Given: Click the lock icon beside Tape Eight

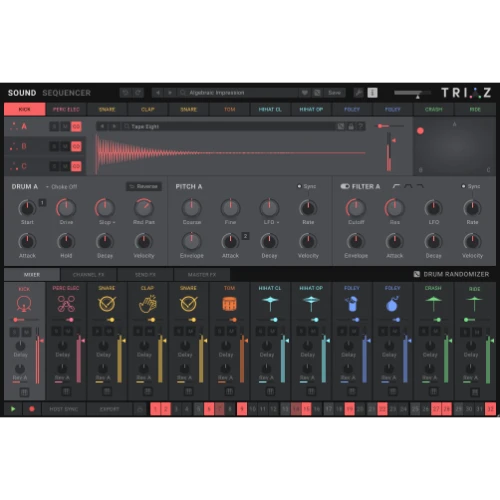Looking at the screenshot, I should [351, 126].
